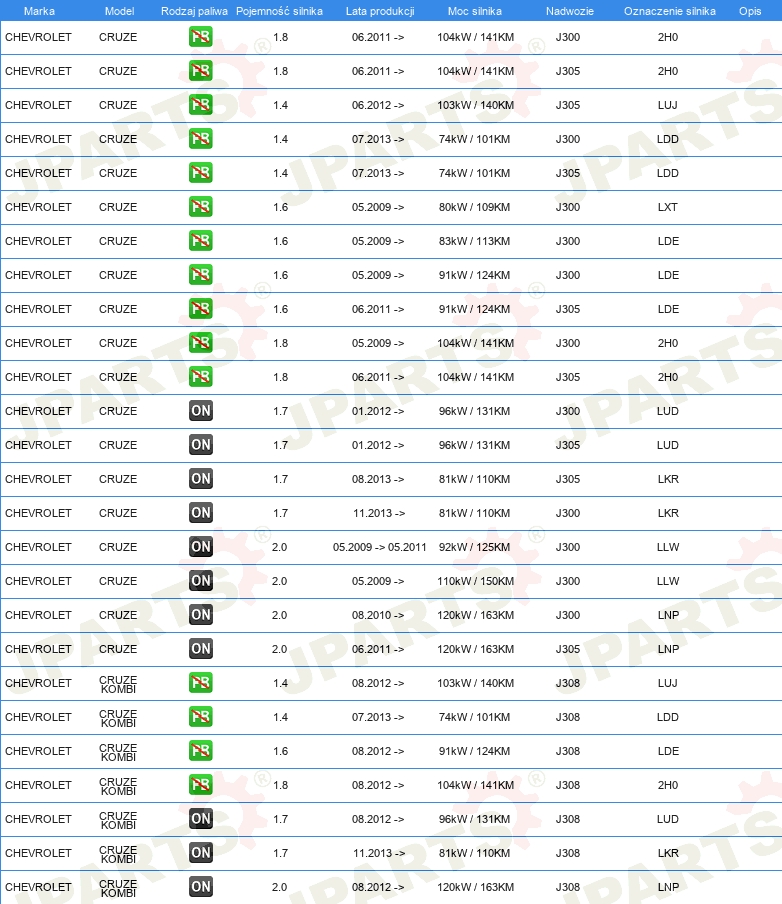Click the PB icon in the Cruze Kombi 1.6 LDE row
782x904 pixels.
tap(201, 751)
